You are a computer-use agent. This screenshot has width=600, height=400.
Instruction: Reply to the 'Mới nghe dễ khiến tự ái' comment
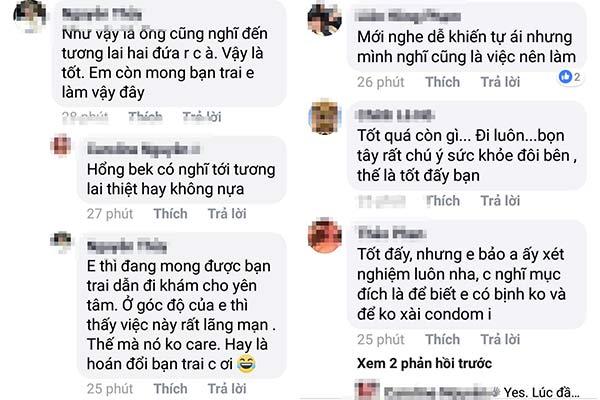500,82
